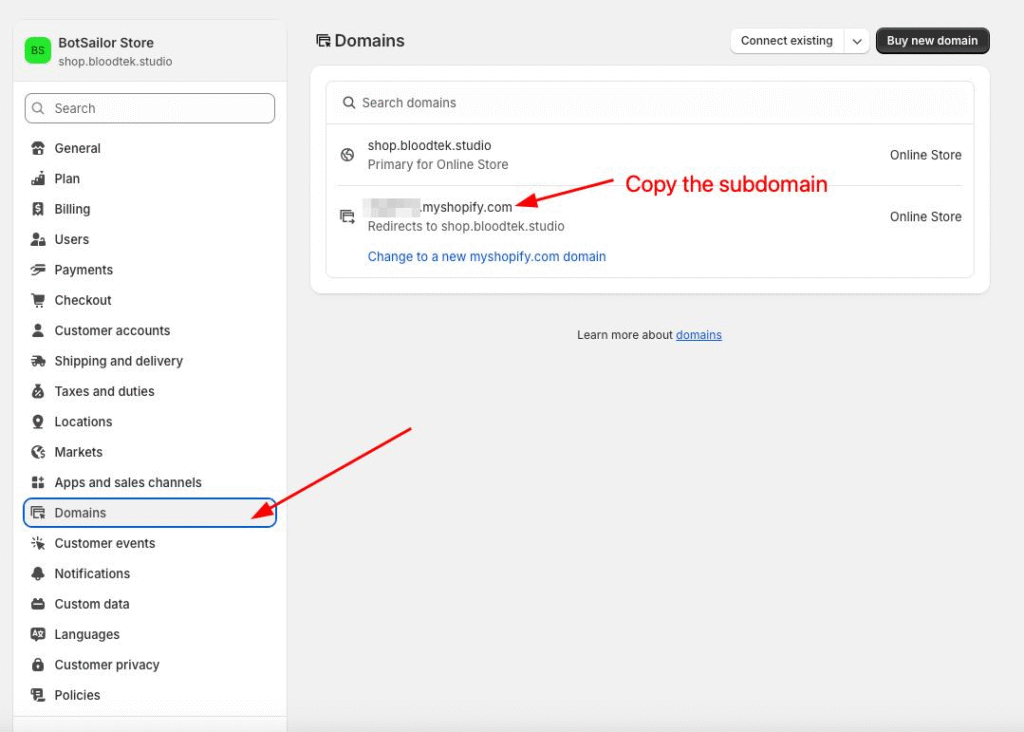Click the Buy new domain button
This screenshot has height=732, width=1024.
932,40
